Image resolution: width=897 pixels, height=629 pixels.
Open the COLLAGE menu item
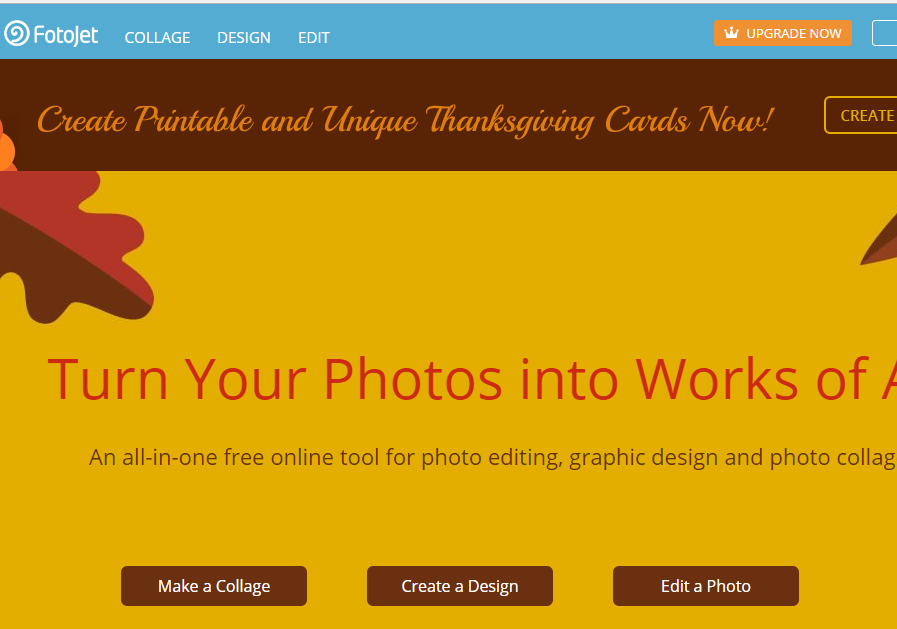coord(157,38)
